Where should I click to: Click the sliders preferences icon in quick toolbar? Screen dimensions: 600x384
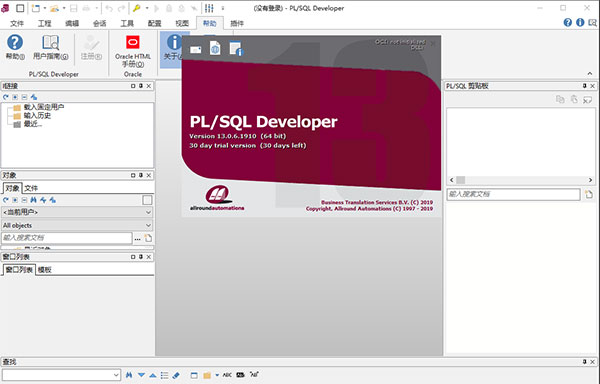point(209,8)
